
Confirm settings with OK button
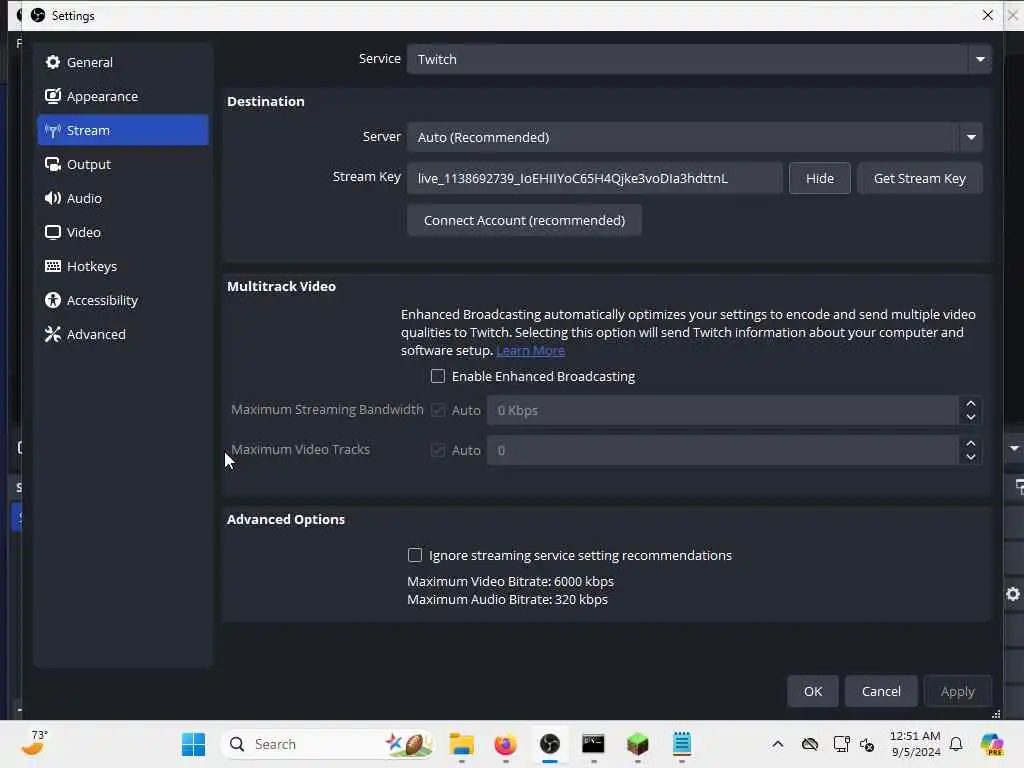812,691
